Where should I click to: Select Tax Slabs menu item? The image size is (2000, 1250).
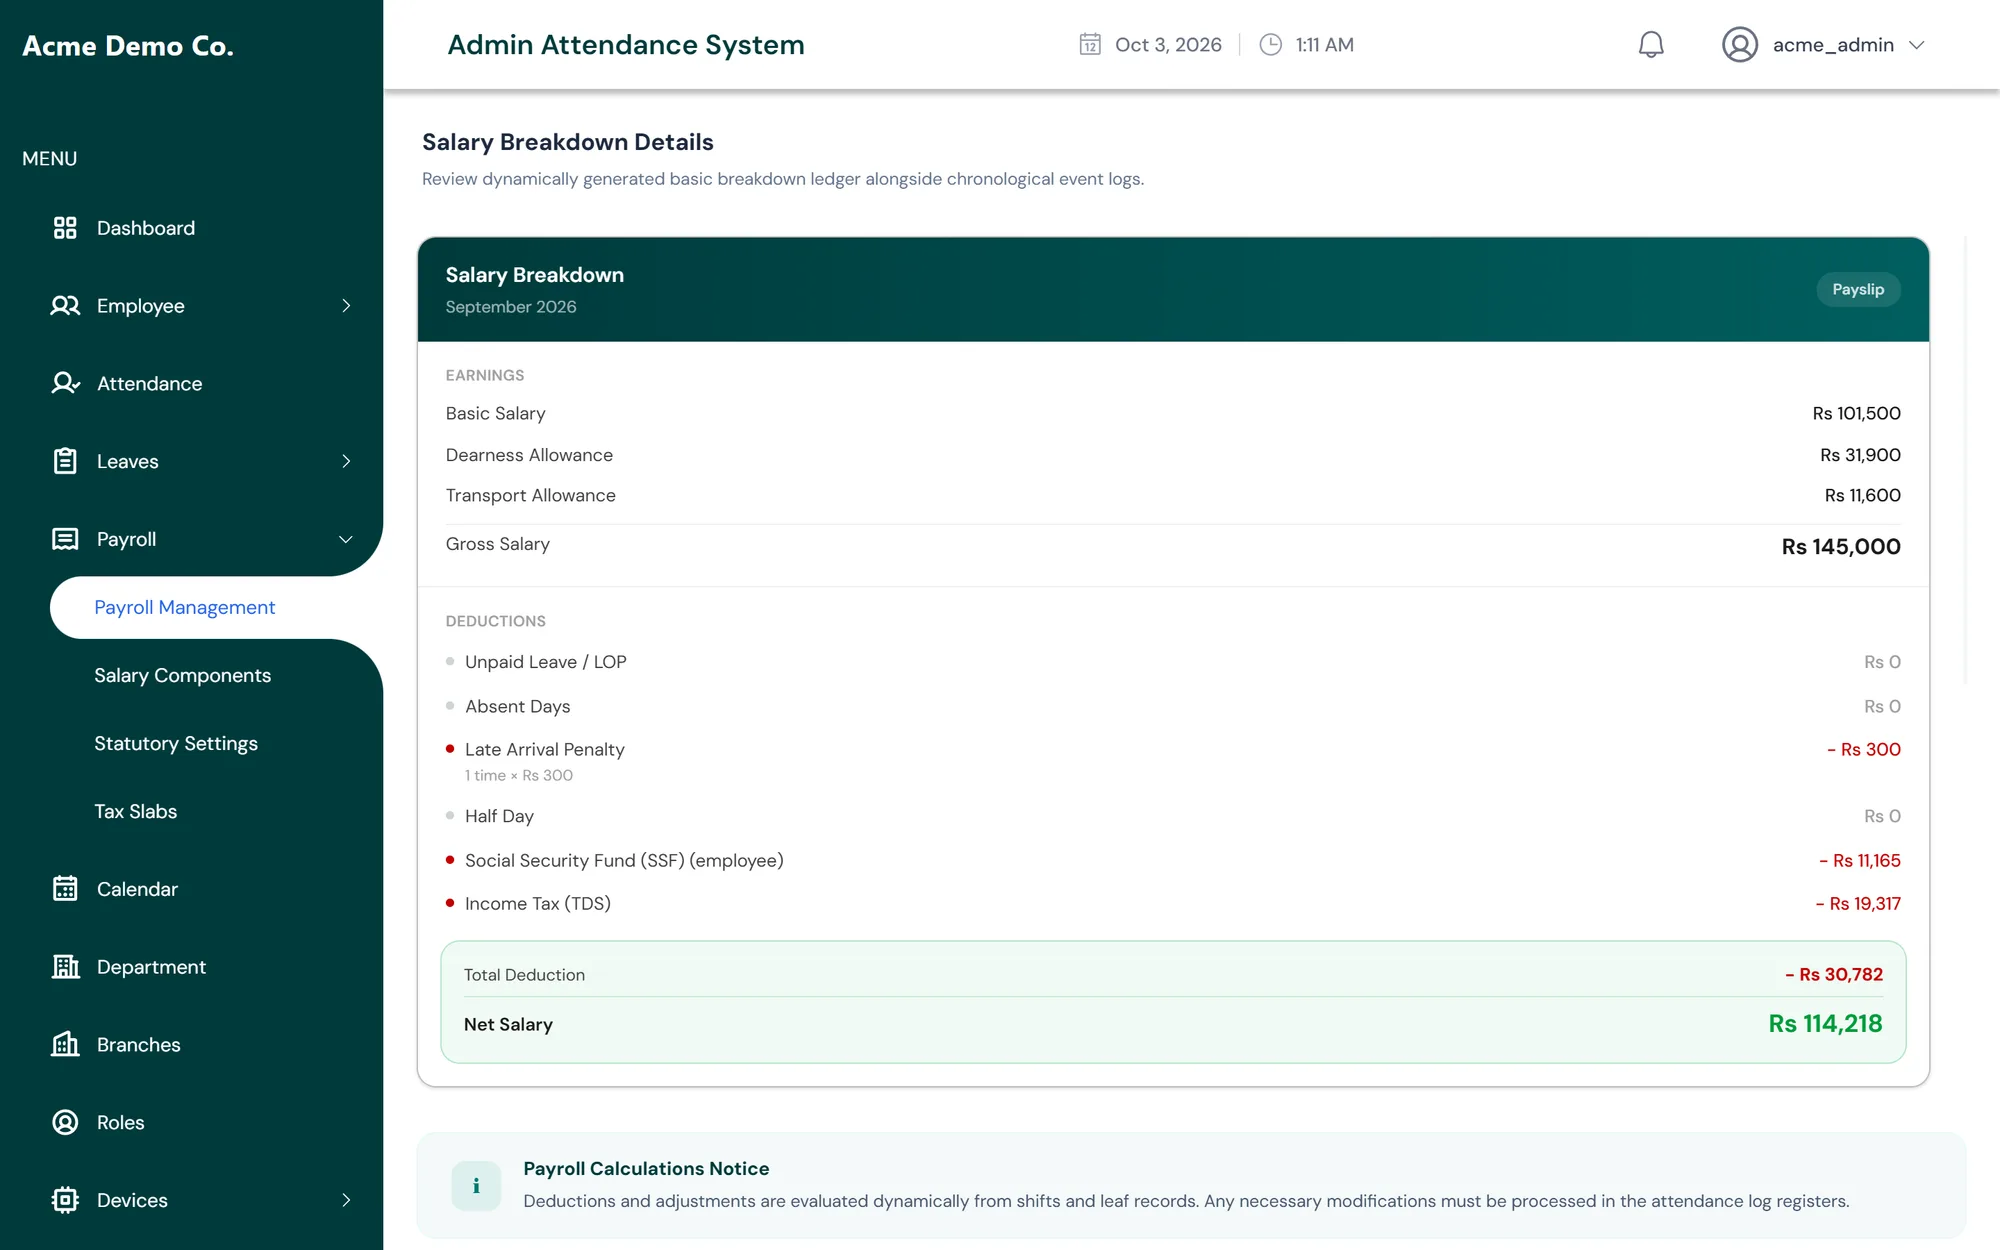click(136, 812)
